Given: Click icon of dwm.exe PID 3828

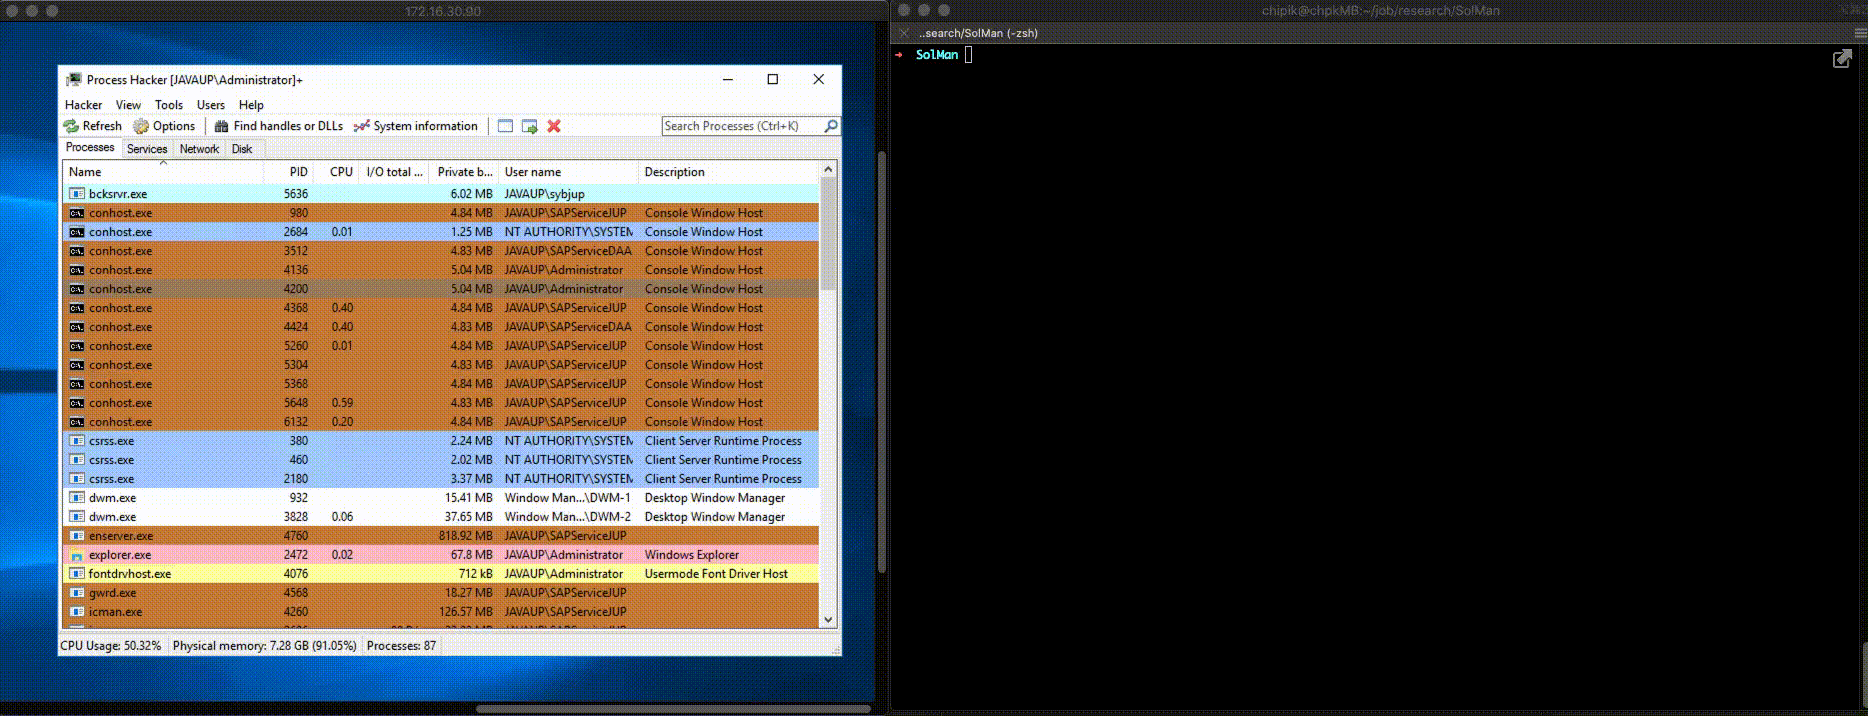Looking at the screenshot, I should click(76, 517).
